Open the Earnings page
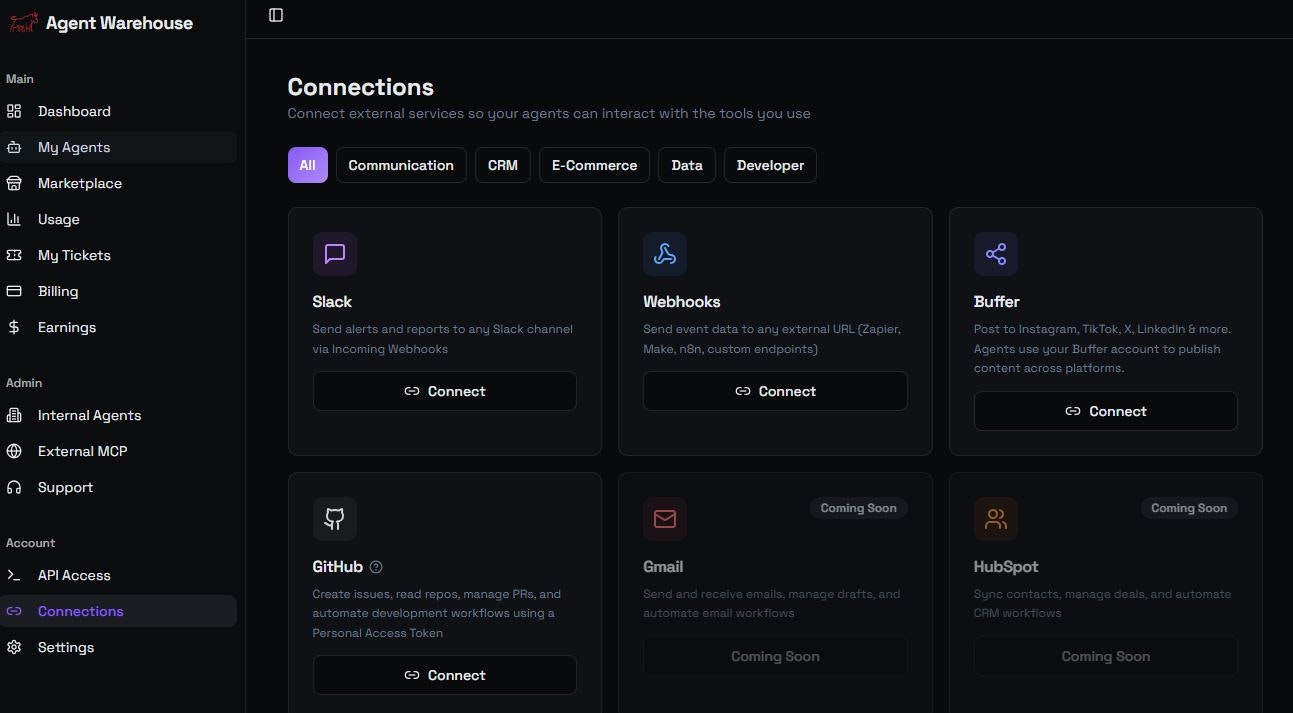Image resolution: width=1293 pixels, height=713 pixels. (118, 327)
